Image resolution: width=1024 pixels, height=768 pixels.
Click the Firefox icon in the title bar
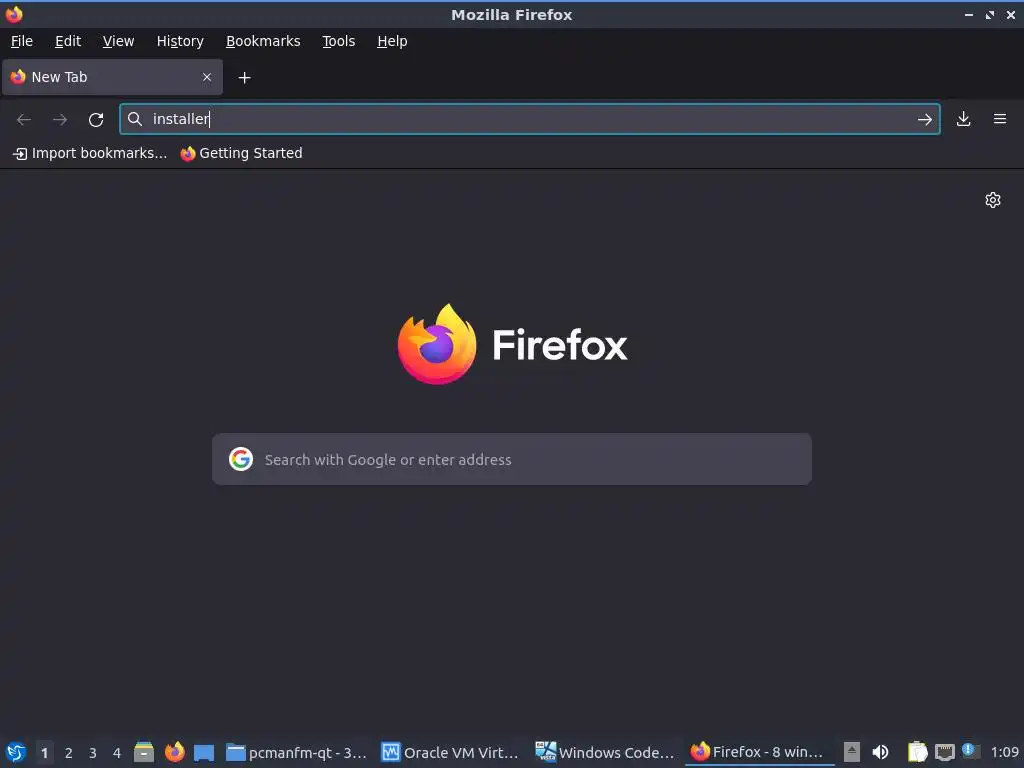14,14
